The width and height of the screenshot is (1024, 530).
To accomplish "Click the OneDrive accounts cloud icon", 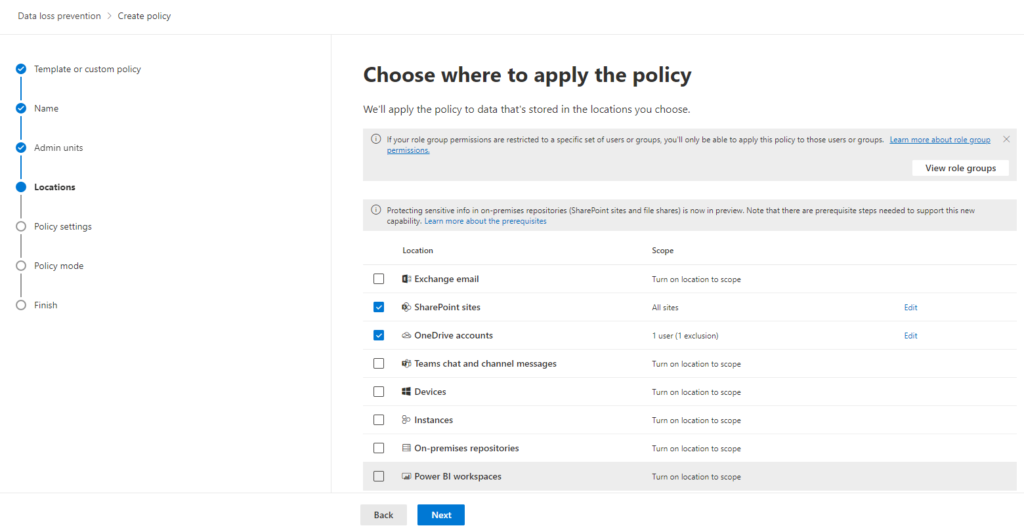I will (x=407, y=336).
